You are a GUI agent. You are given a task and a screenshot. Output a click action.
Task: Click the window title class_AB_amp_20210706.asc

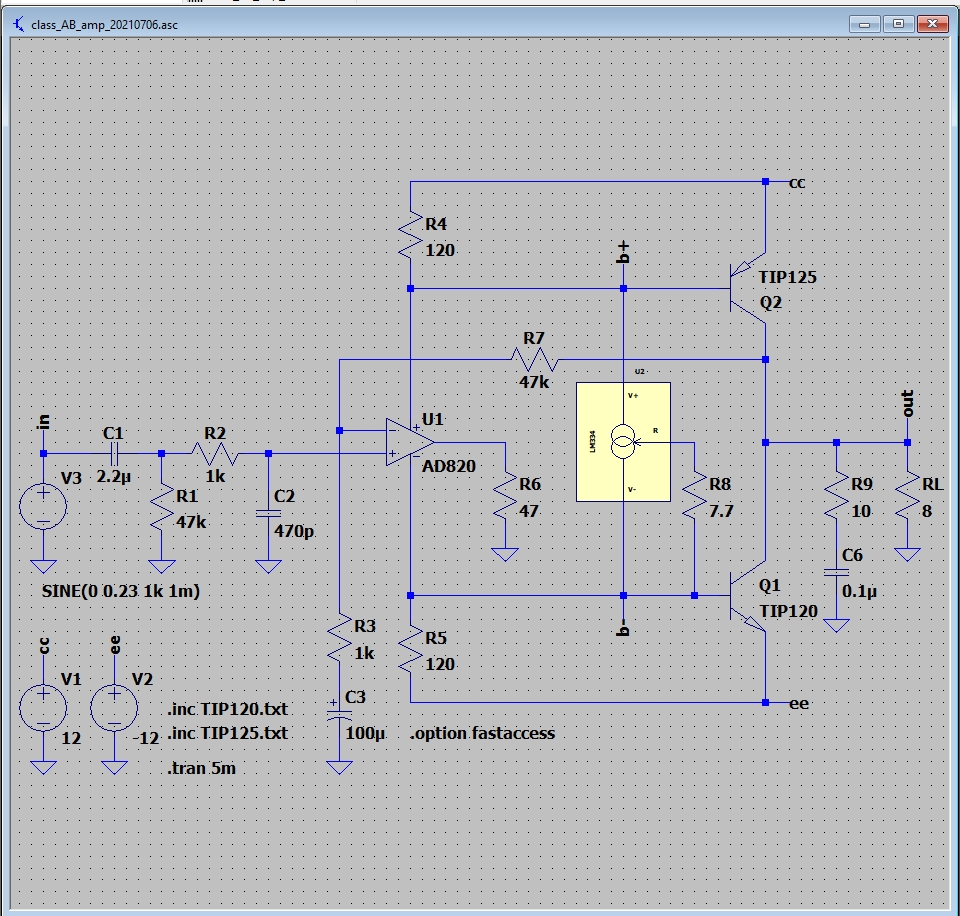pos(104,24)
